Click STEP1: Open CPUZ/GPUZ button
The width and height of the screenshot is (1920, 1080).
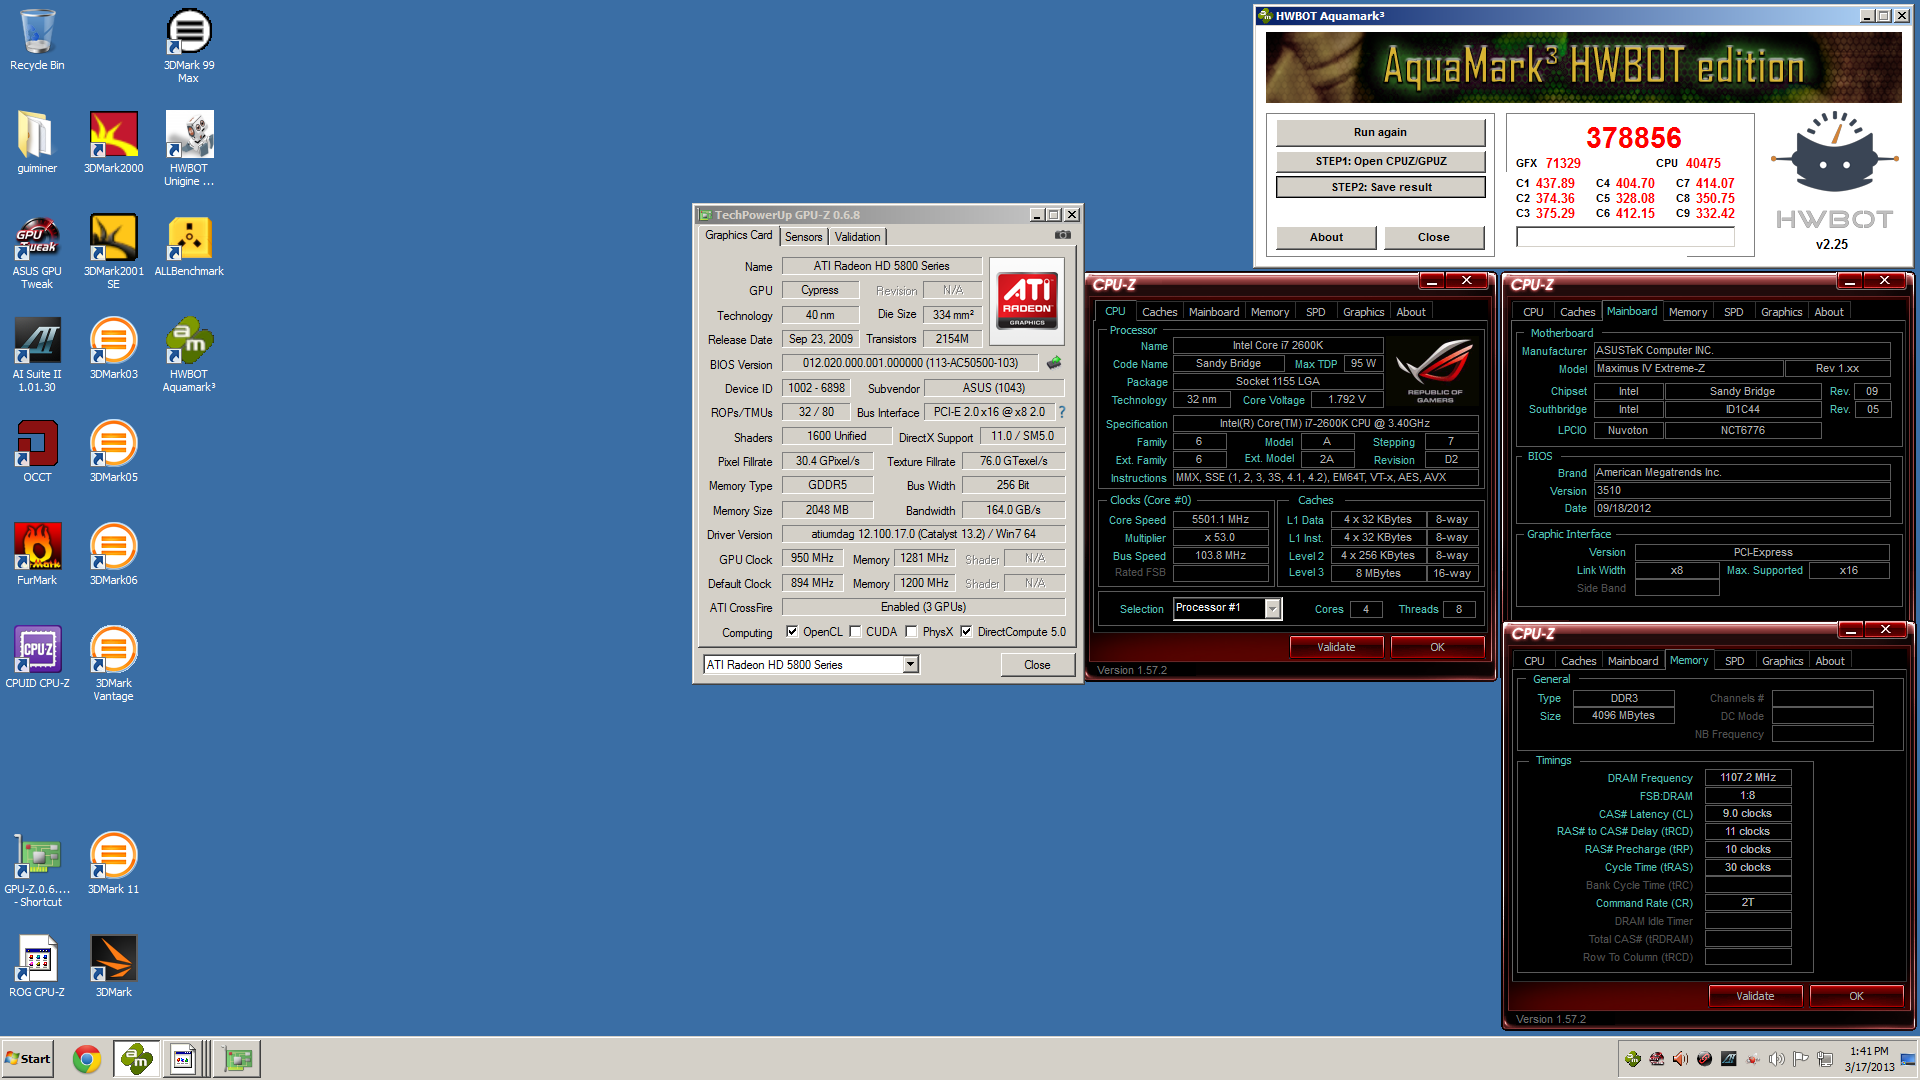click(x=1380, y=161)
